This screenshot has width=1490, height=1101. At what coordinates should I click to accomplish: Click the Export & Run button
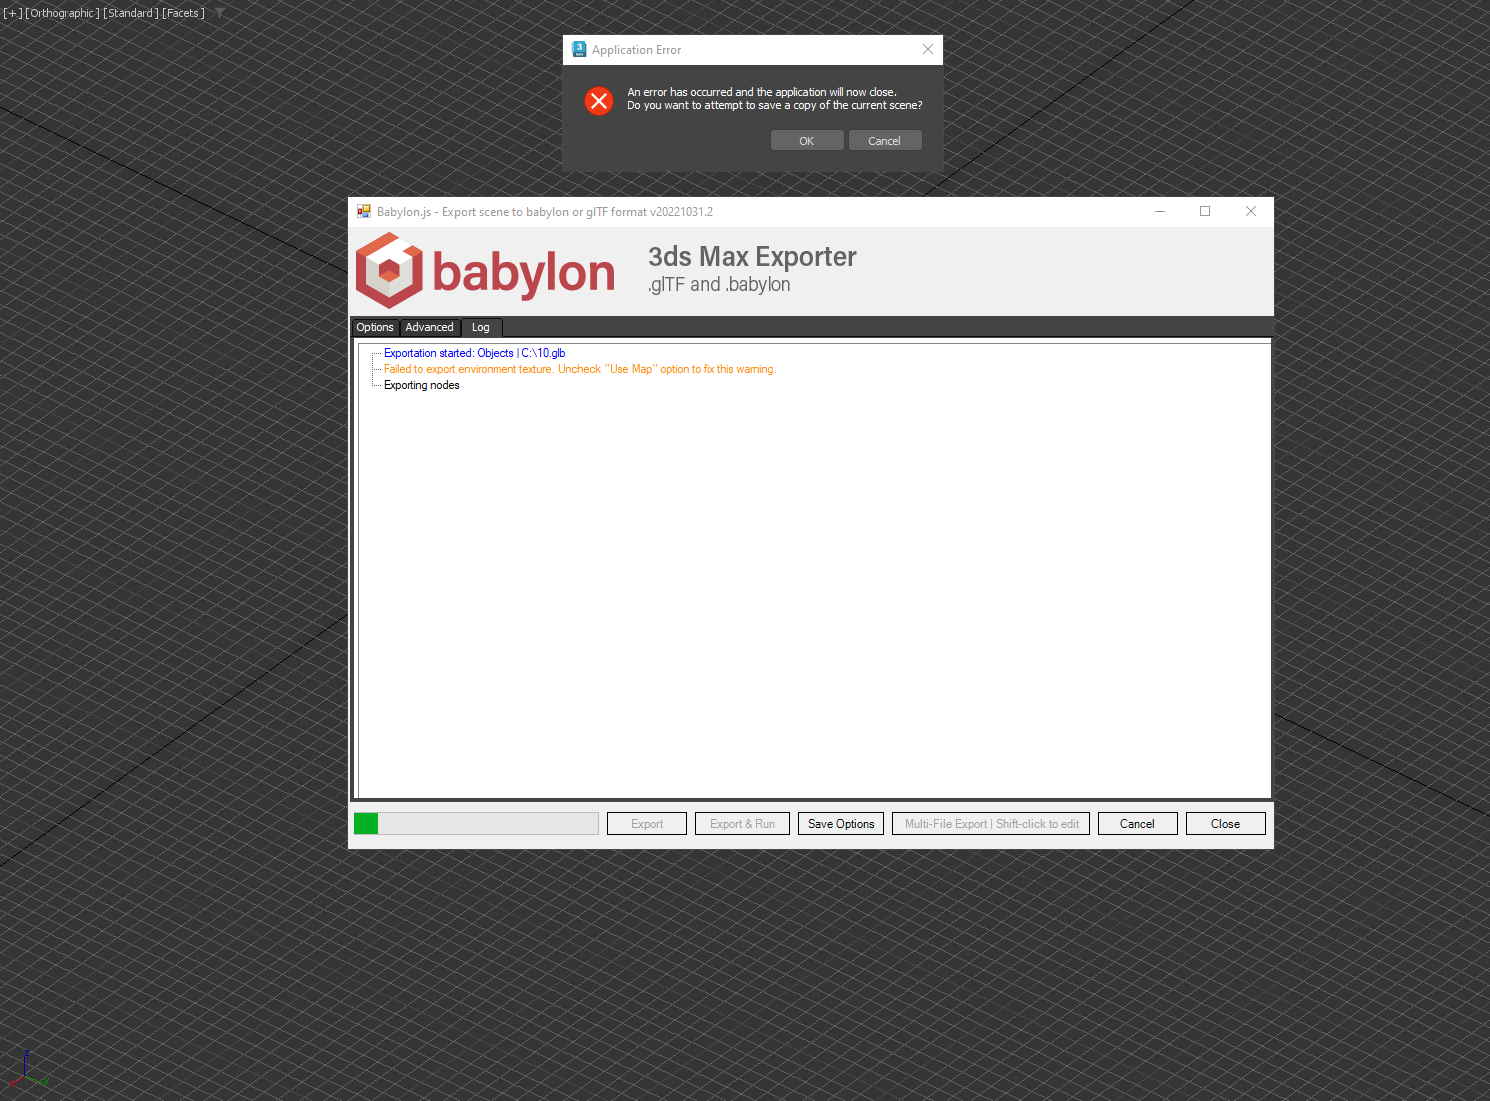tap(743, 824)
